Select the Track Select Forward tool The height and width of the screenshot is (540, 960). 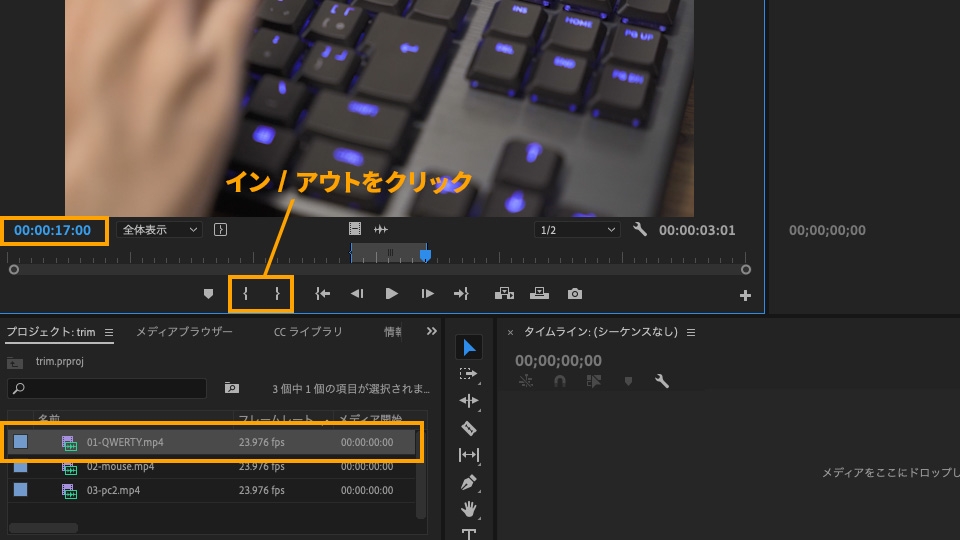[x=468, y=373]
